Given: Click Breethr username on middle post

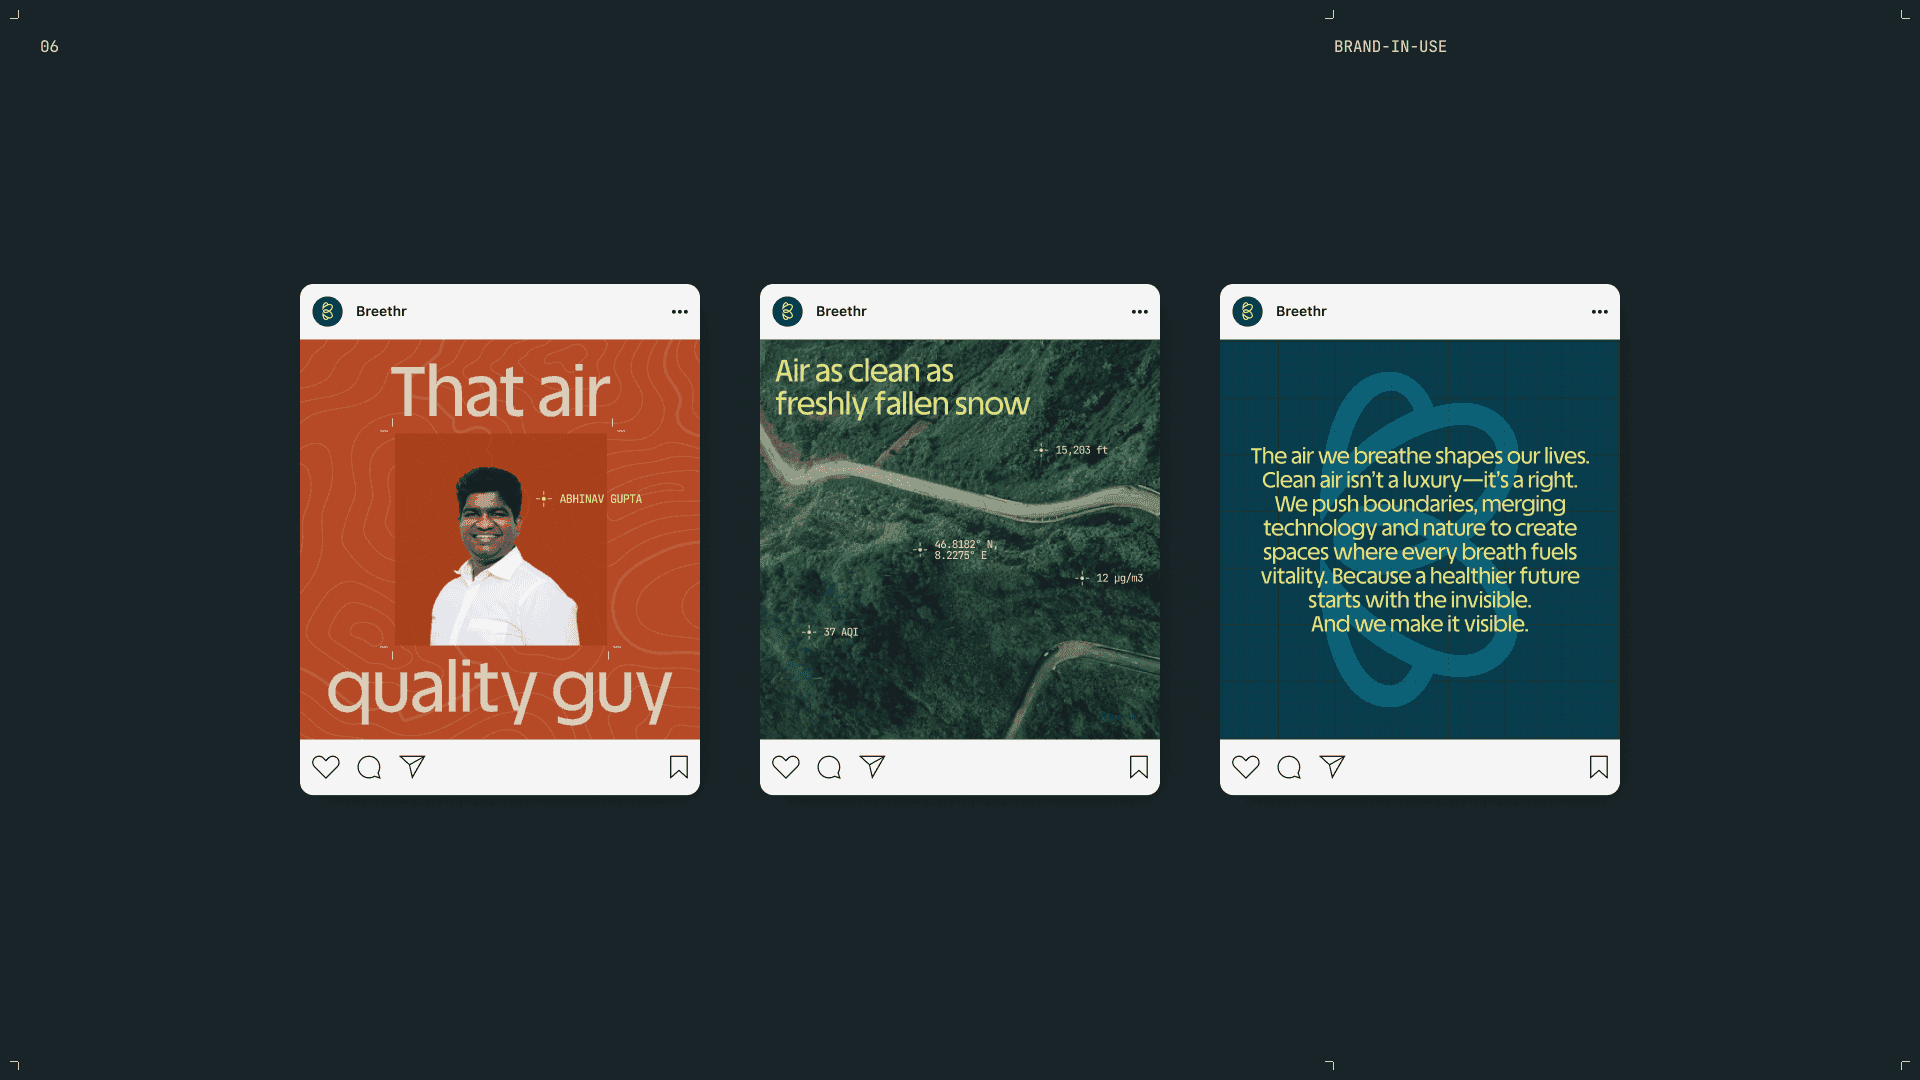Looking at the screenshot, I should point(841,312).
